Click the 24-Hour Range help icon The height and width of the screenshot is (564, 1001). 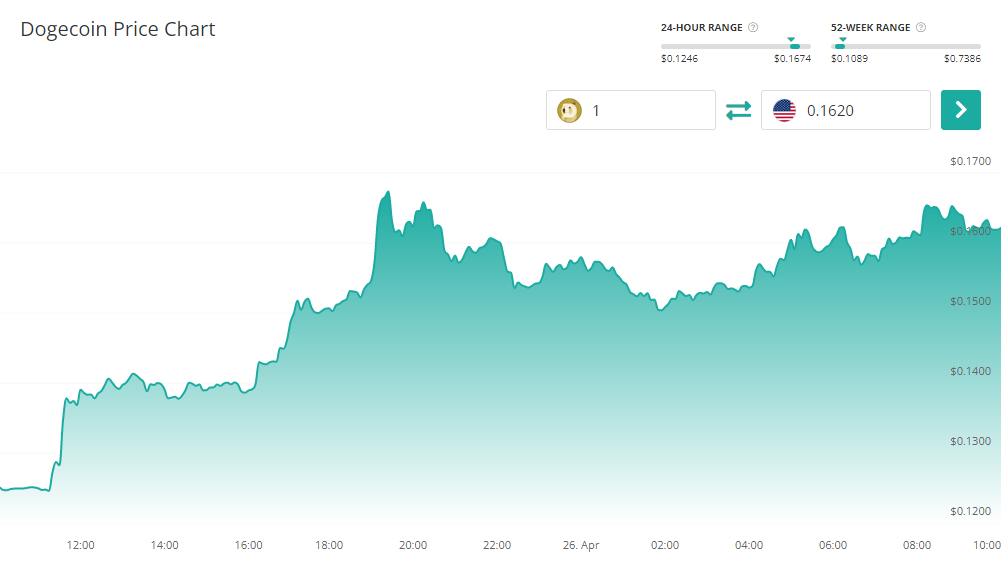(x=753, y=28)
